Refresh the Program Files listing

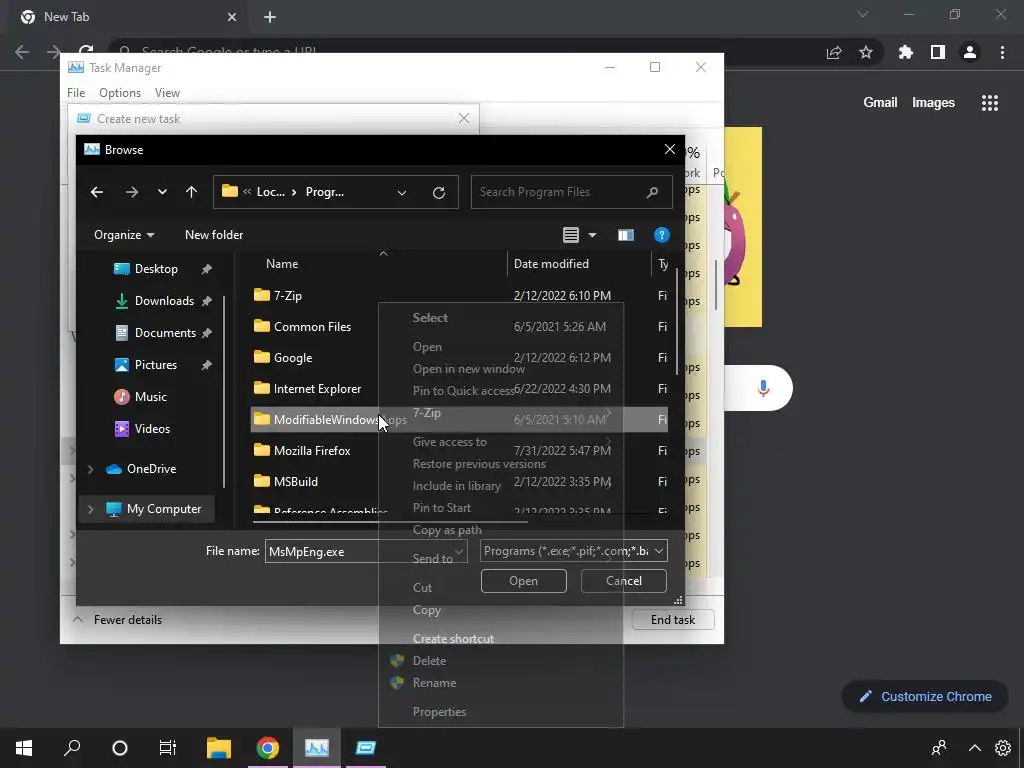(x=439, y=192)
